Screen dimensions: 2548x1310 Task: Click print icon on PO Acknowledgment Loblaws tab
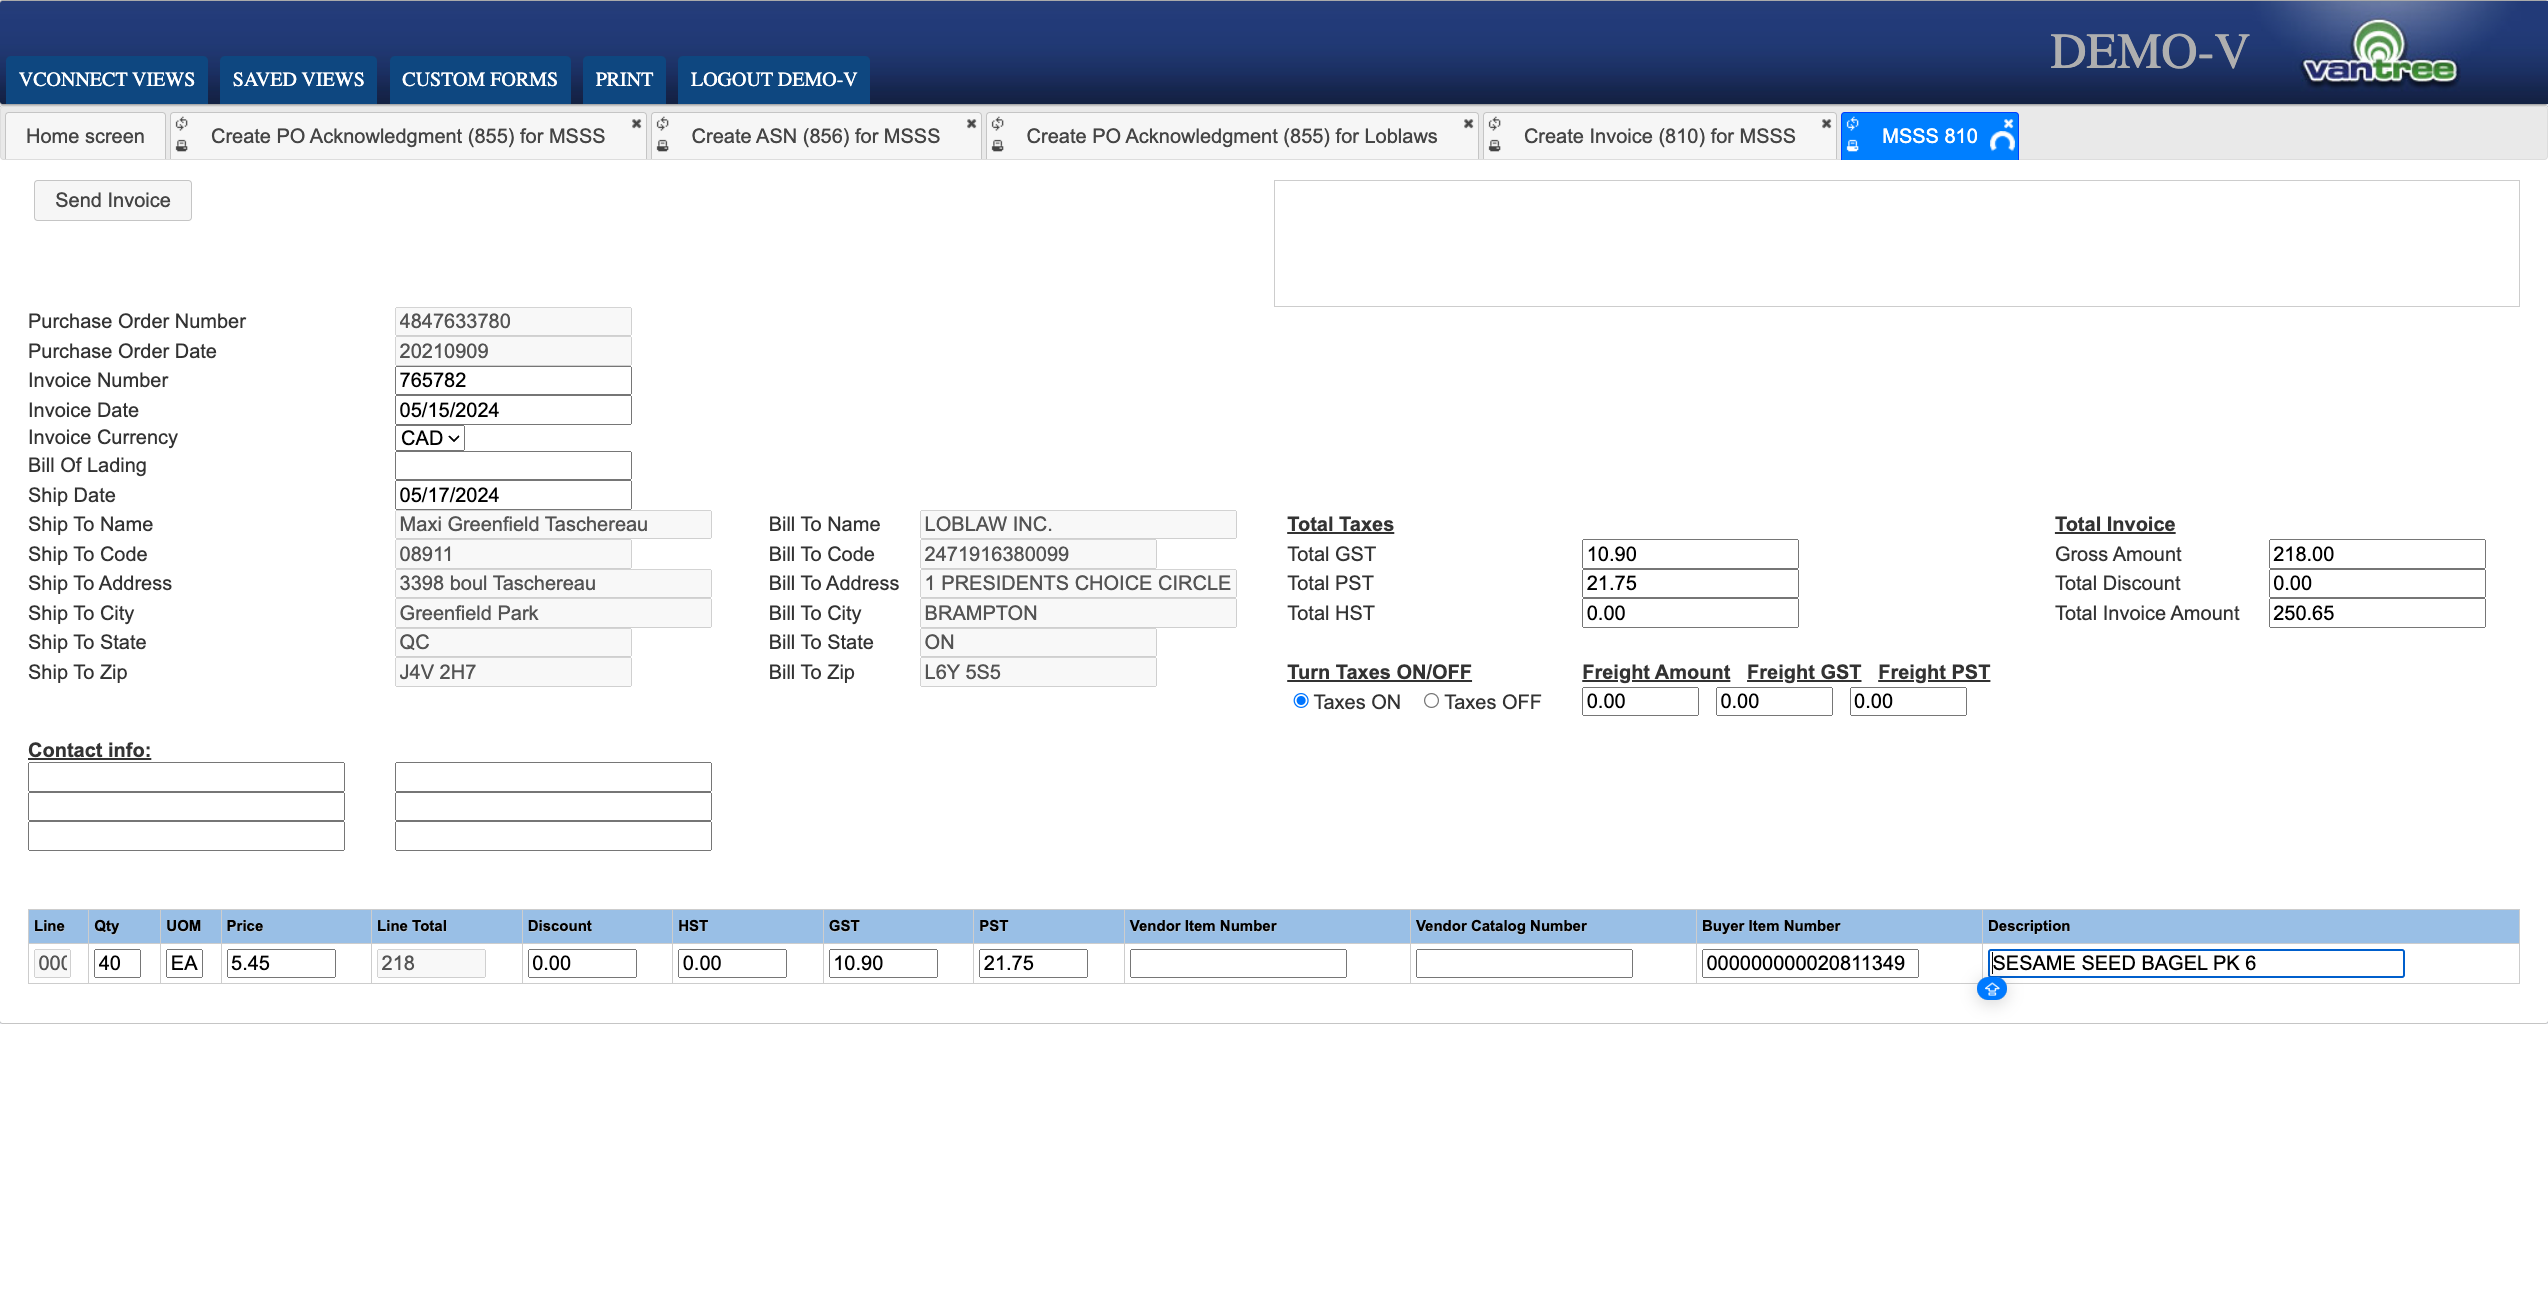click(997, 146)
